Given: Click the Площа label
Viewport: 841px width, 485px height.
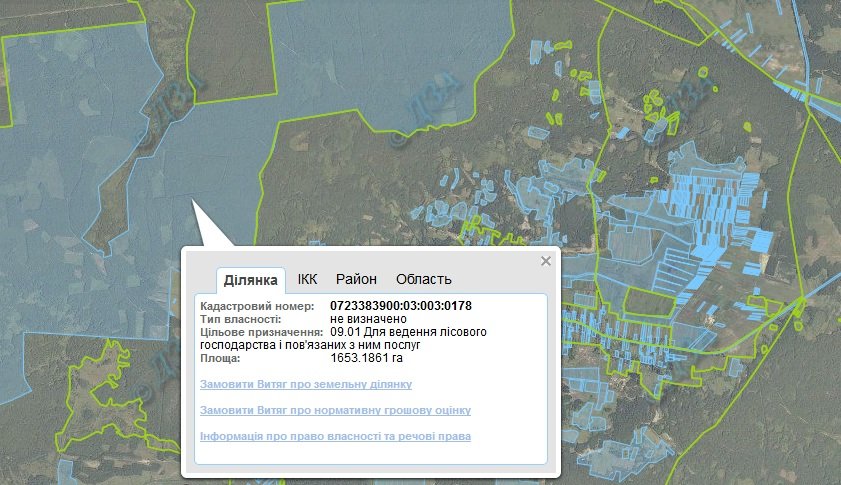Looking at the screenshot, I should [x=221, y=357].
